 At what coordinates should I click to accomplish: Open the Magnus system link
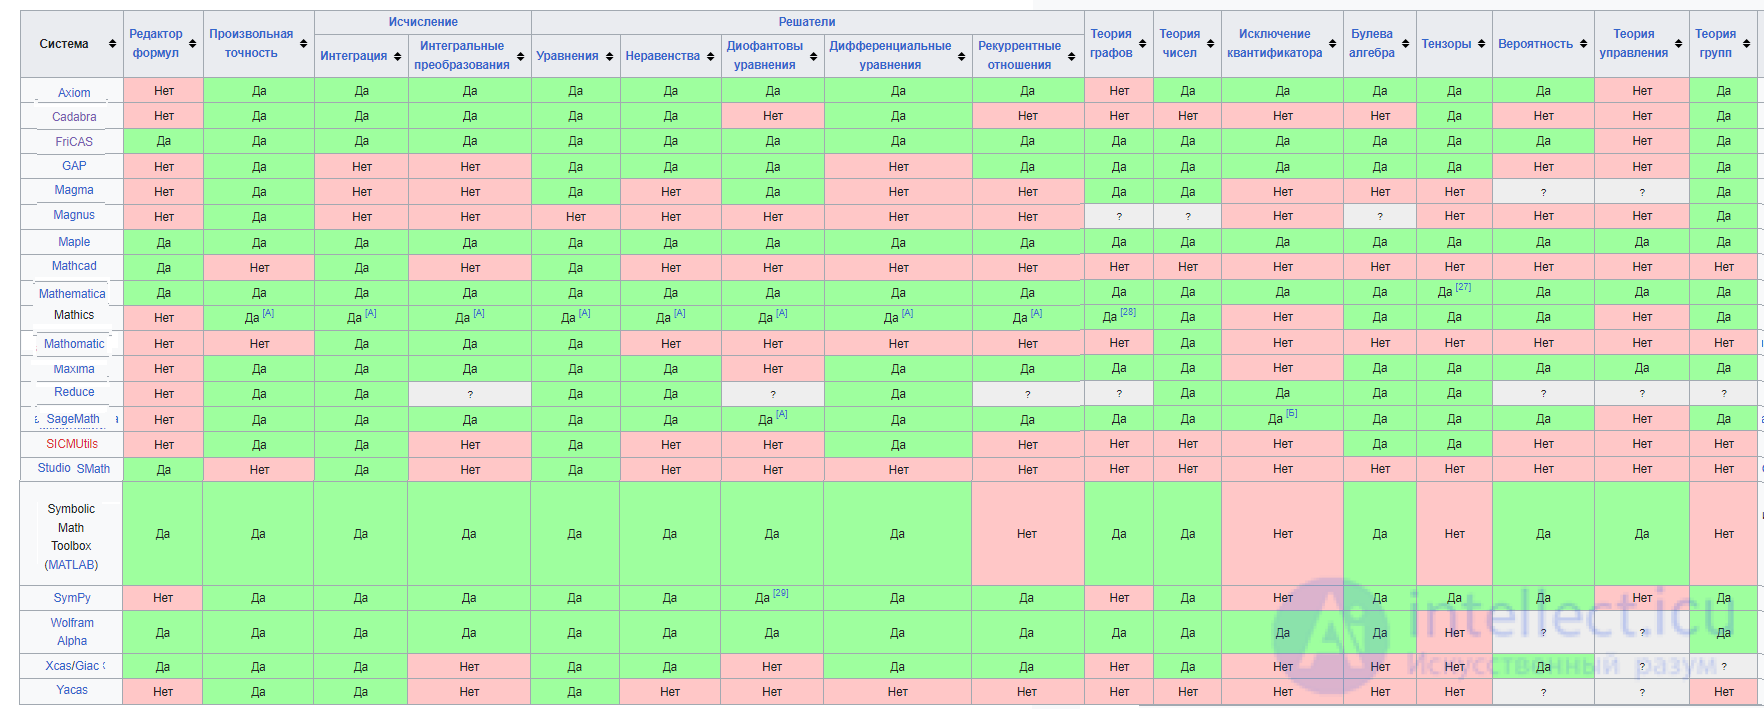(74, 215)
